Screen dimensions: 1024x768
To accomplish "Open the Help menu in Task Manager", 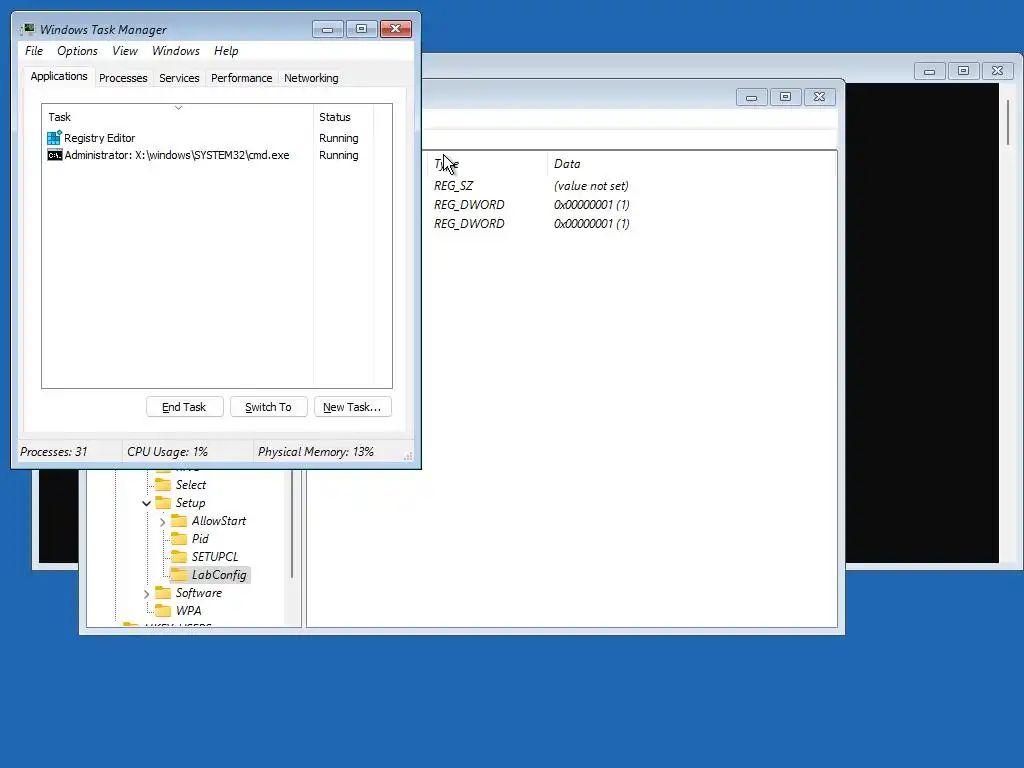I will point(226,51).
